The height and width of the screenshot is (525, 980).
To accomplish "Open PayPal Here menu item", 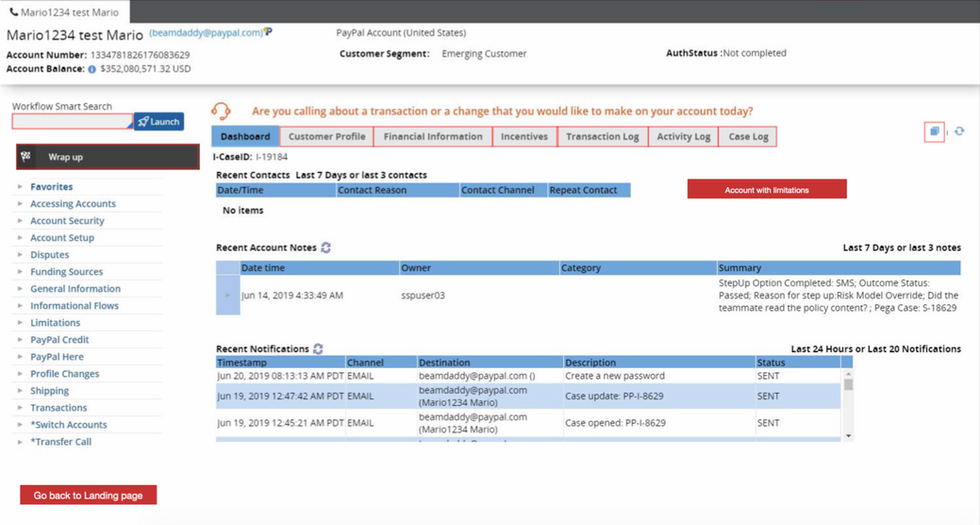I will click(57, 357).
